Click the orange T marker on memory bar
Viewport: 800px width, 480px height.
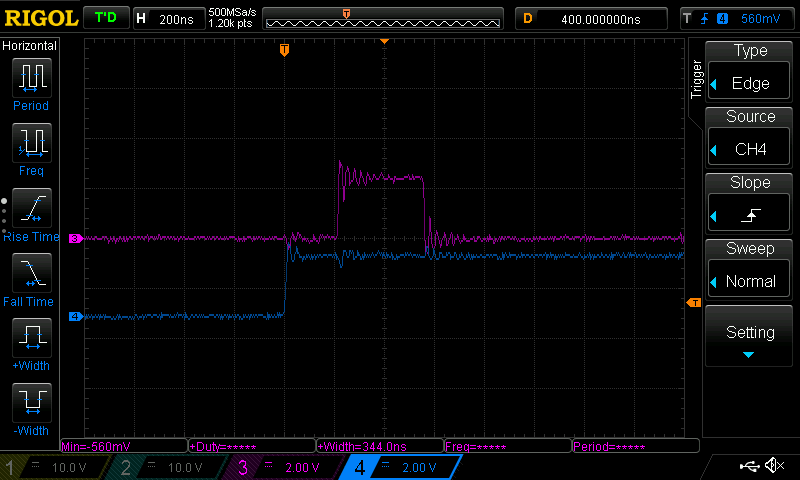pyautogui.click(x=346, y=14)
